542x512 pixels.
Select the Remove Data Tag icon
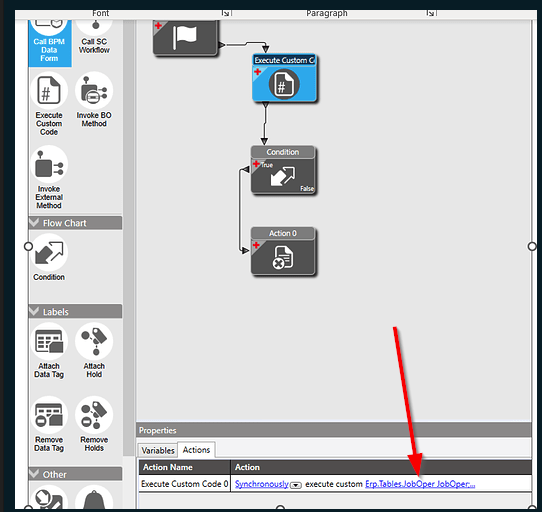(x=49, y=415)
